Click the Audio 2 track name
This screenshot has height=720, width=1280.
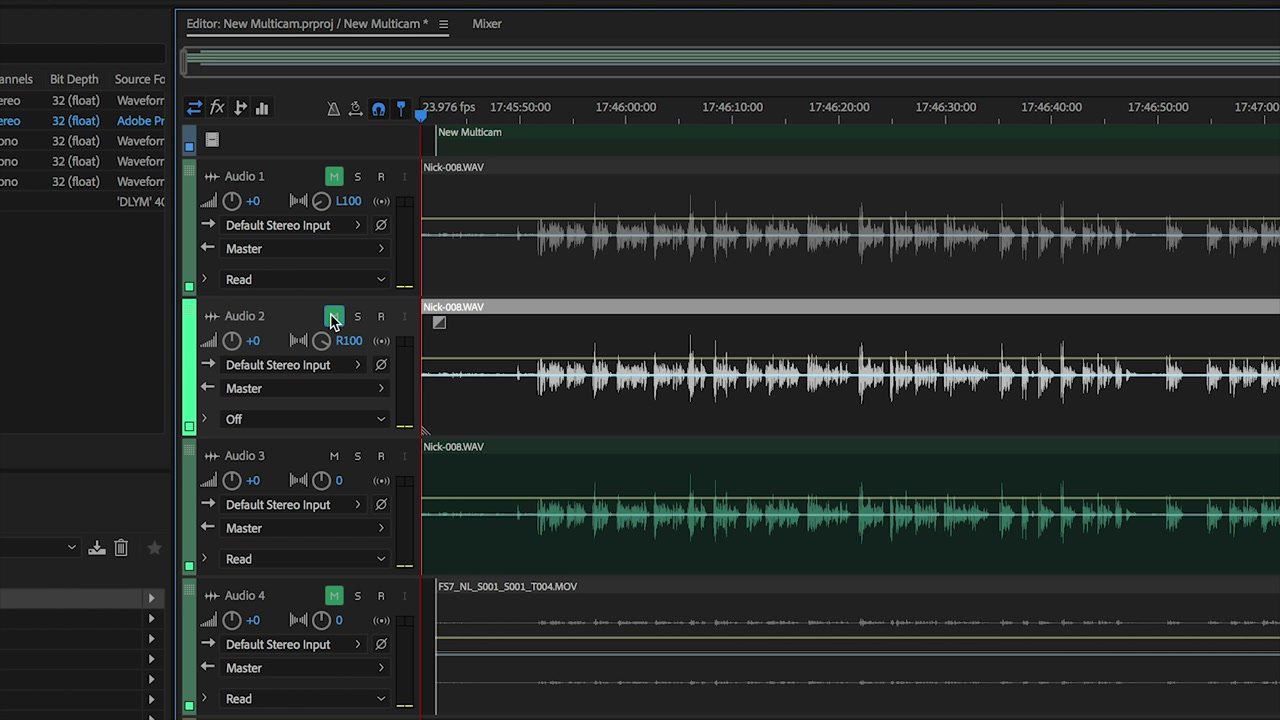pos(245,316)
